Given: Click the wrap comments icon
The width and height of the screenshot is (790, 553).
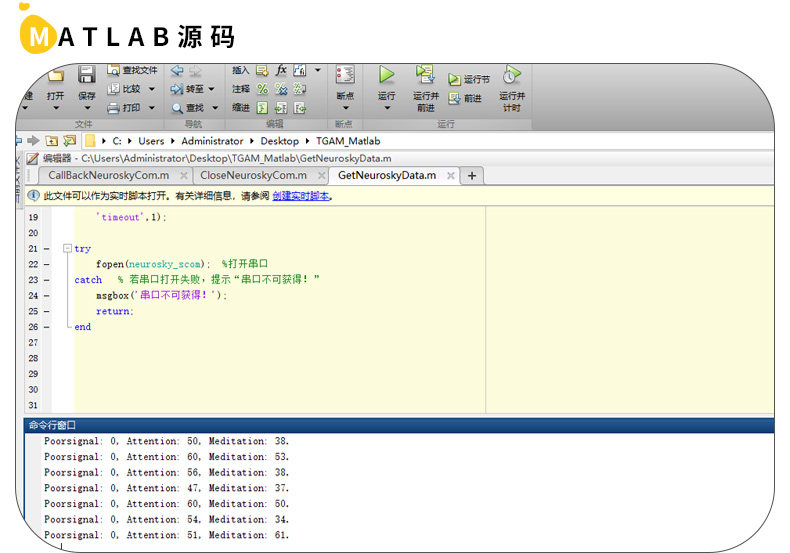Looking at the screenshot, I should [x=300, y=89].
